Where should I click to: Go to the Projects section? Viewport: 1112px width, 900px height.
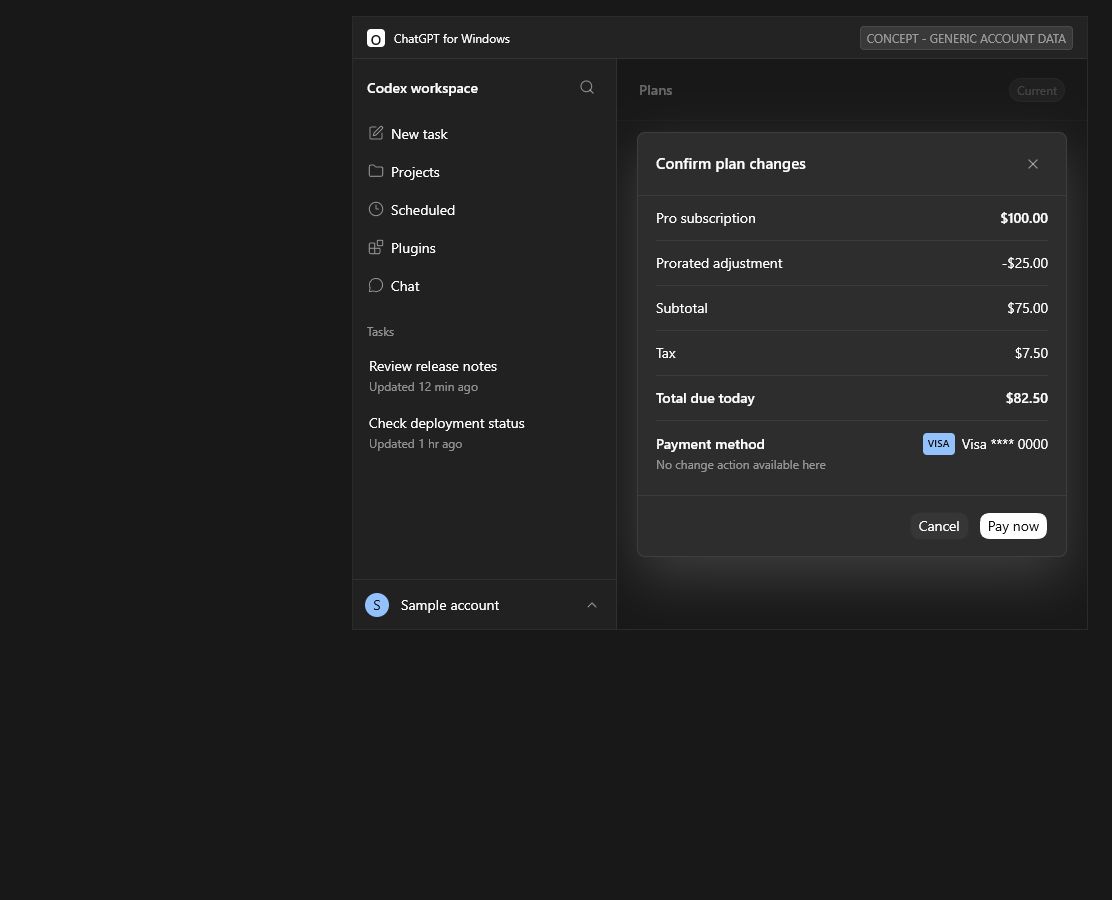(x=415, y=172)
